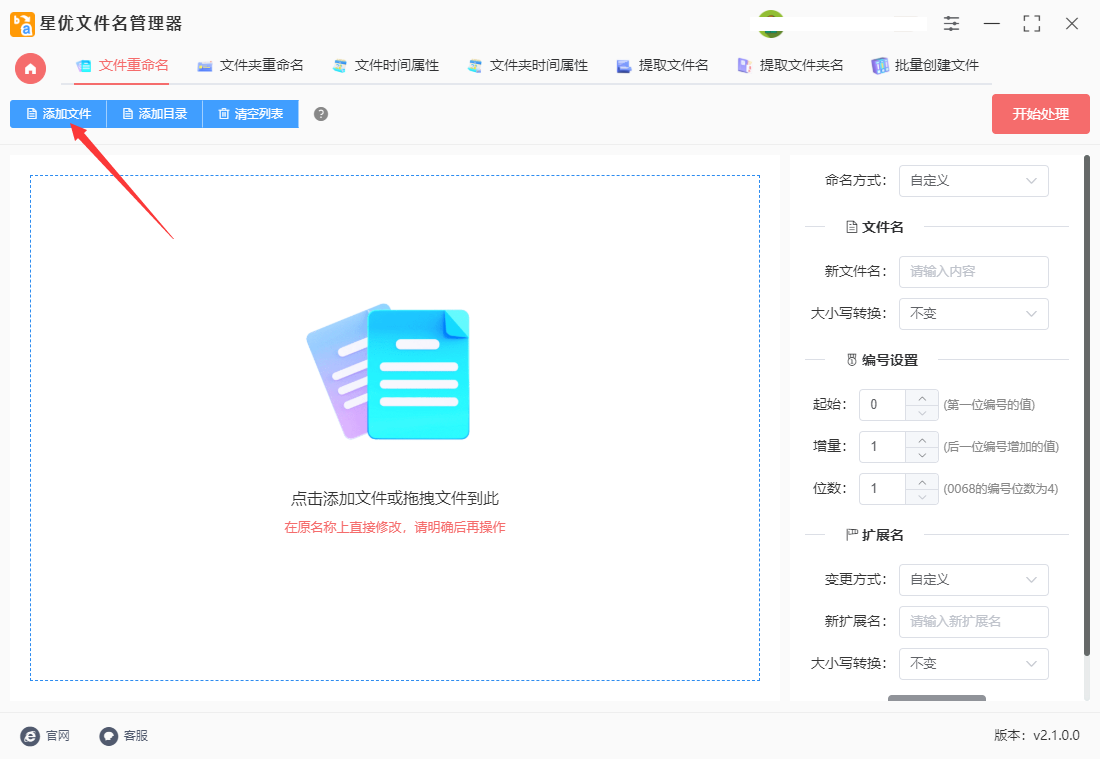Image resolution: width=1100 pixels, height=760 pixels.
Task: Click the gray help question mark icon
Action: [321, 114]
